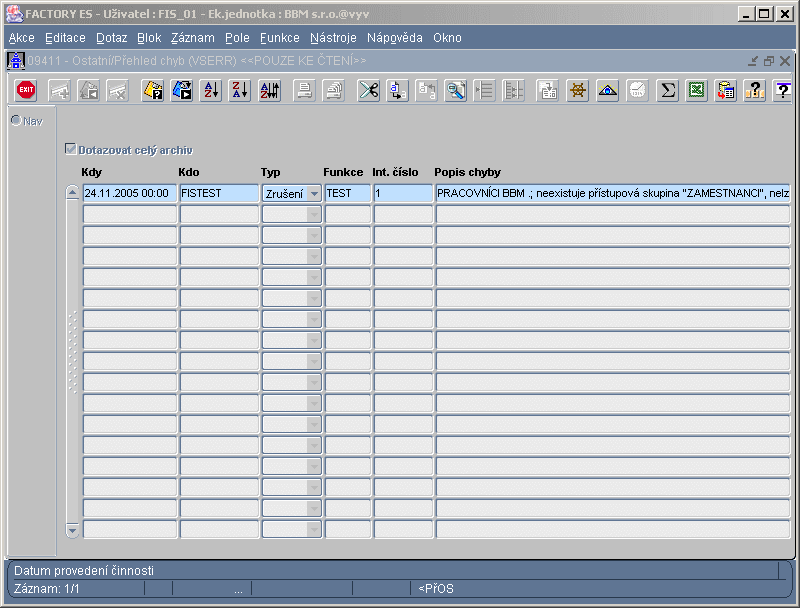Click the record scroll up arrow button
Screen dimensions: 800x608
[x=72, y=192]
